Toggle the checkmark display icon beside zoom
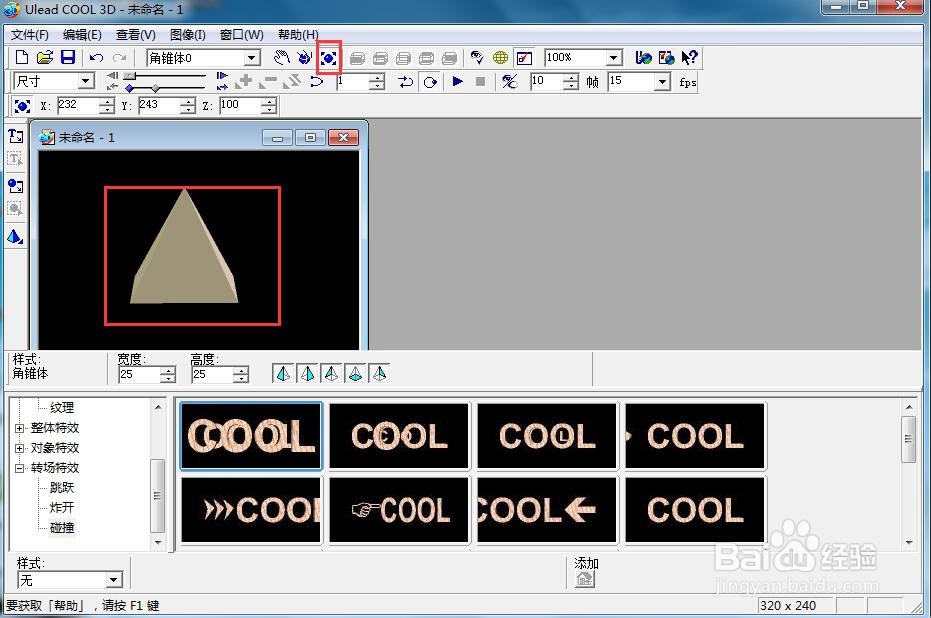The height and width of the screenshot is (618, 931). (524, 58)
